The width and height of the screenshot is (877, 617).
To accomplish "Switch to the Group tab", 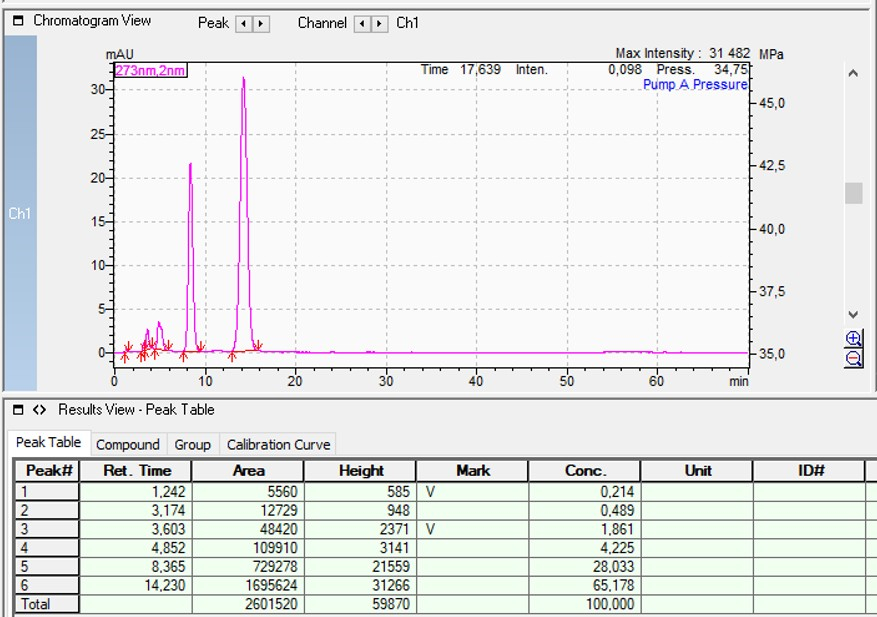I will [x=192, y=444].
